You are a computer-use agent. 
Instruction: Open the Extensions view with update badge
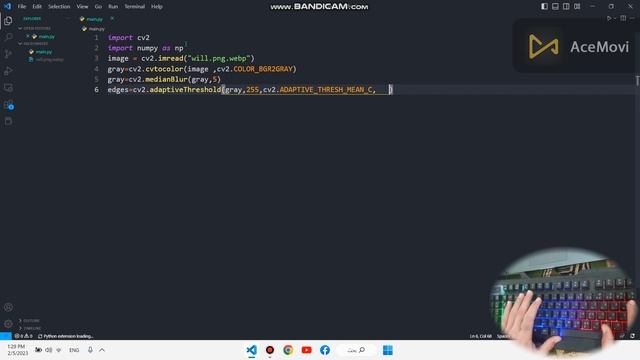click(8, 104)
